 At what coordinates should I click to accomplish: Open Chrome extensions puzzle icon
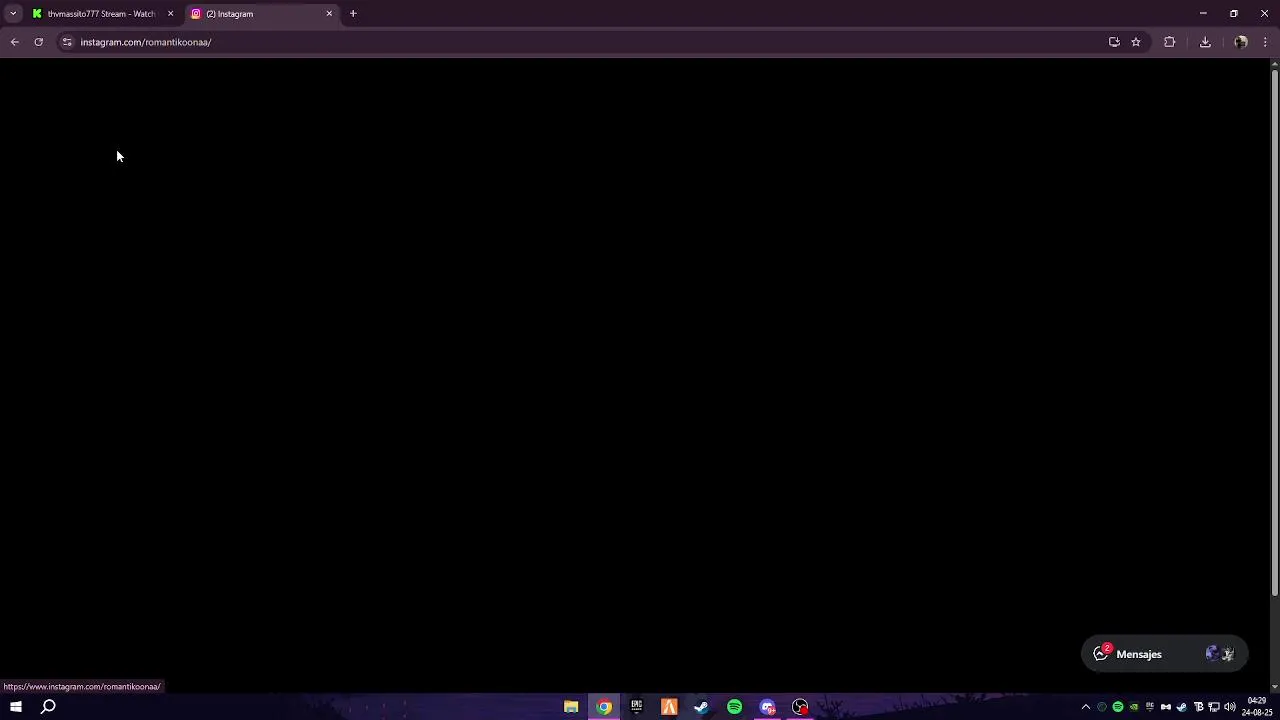(x=1169, y=42)
